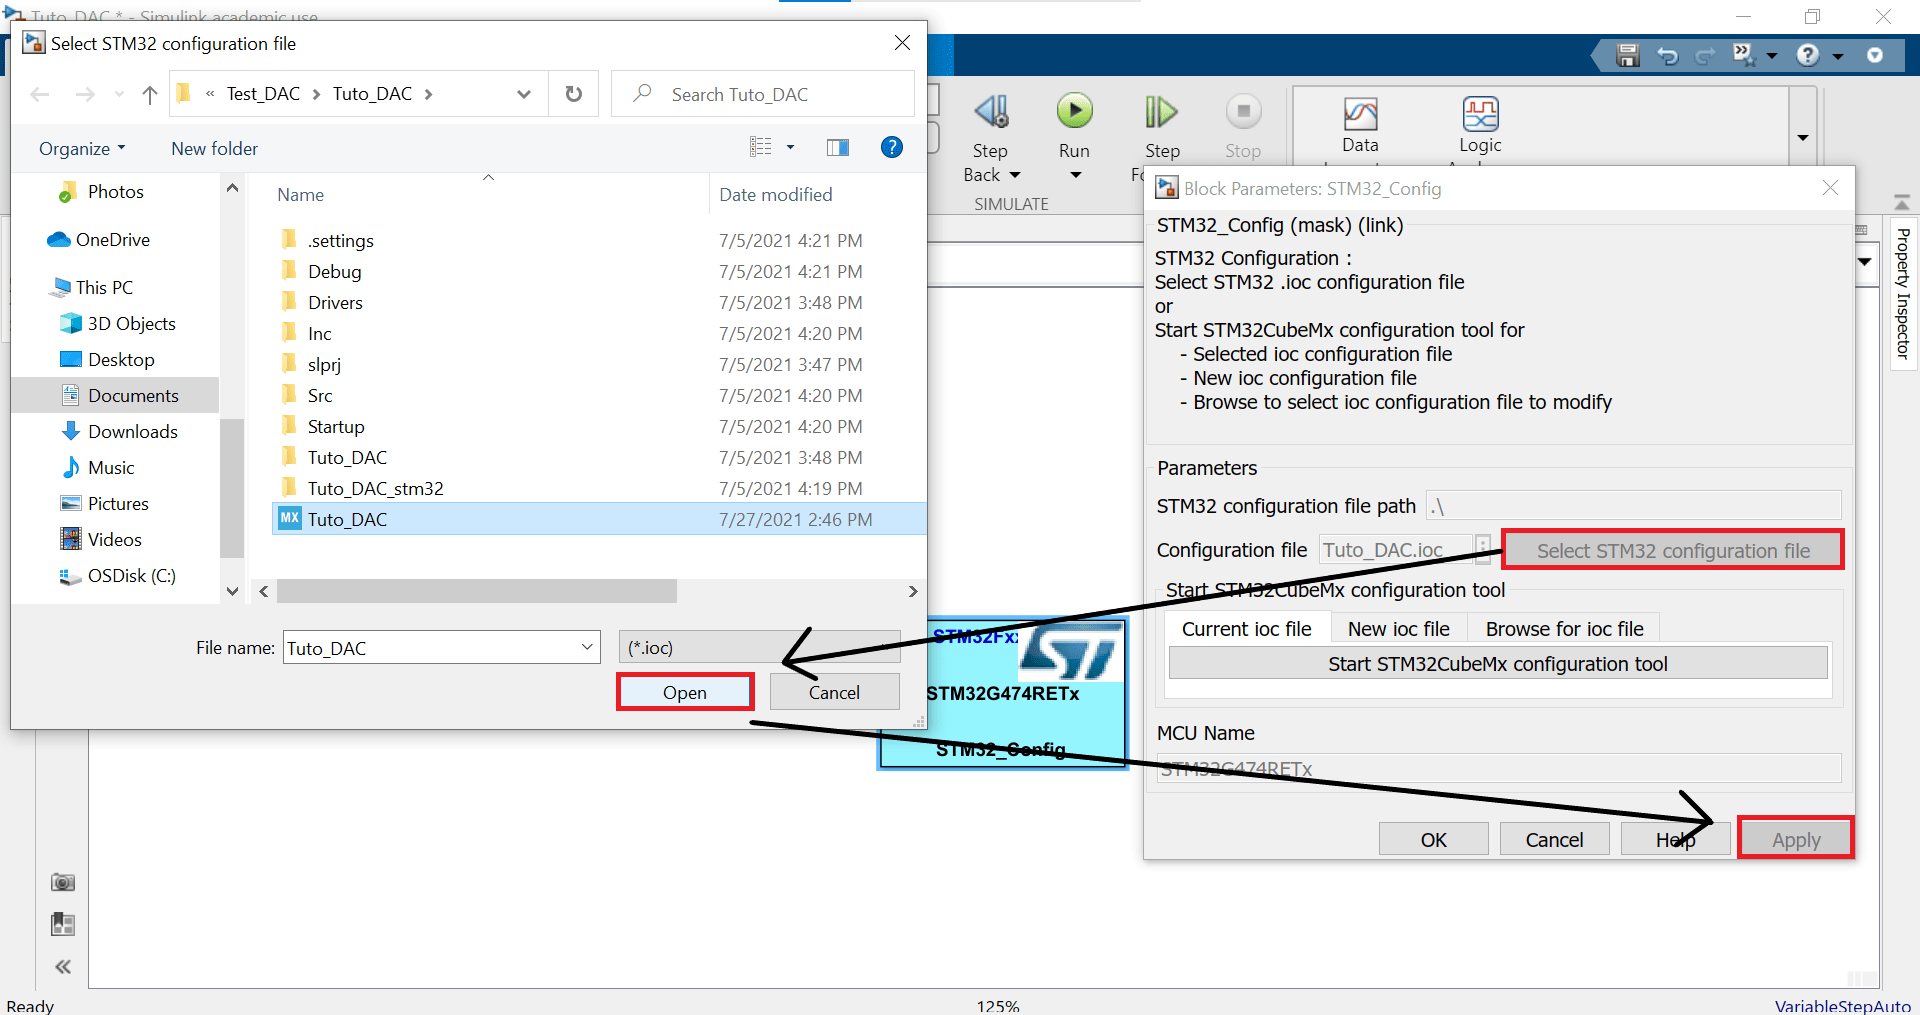Click the STM32_Config block on canvas

pos(1003,694)
